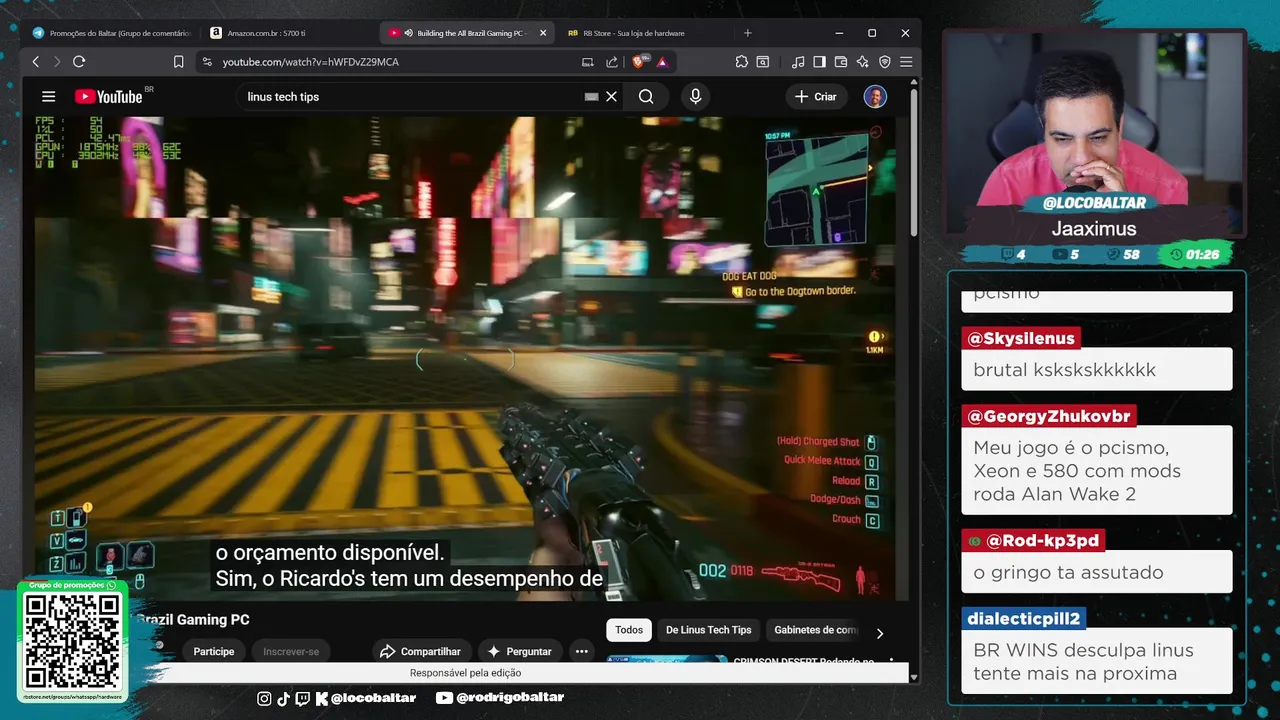This screenshot has height=720, width=1280.
Task: Mute the audio icon on the YouTube tab
Action: pos(408,33)
